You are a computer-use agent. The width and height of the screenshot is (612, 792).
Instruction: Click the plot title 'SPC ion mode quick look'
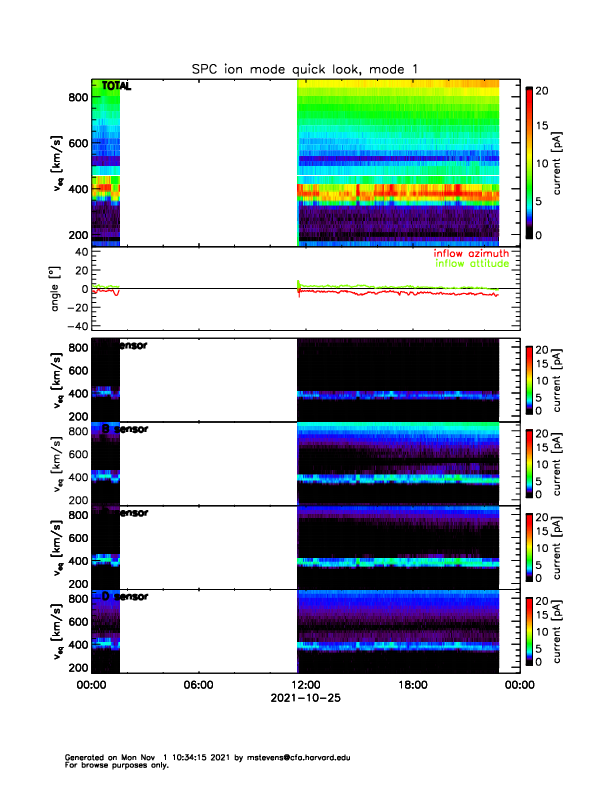(x=305, y=68)
